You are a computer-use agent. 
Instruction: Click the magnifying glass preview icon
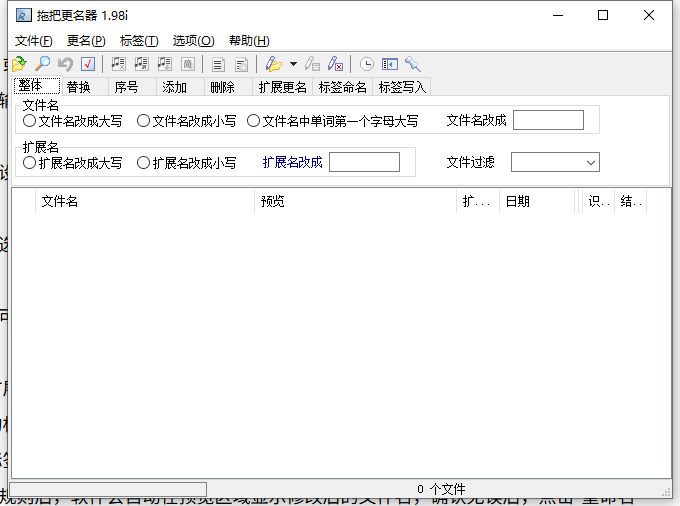pyautogui.click(x=42, y=64)
